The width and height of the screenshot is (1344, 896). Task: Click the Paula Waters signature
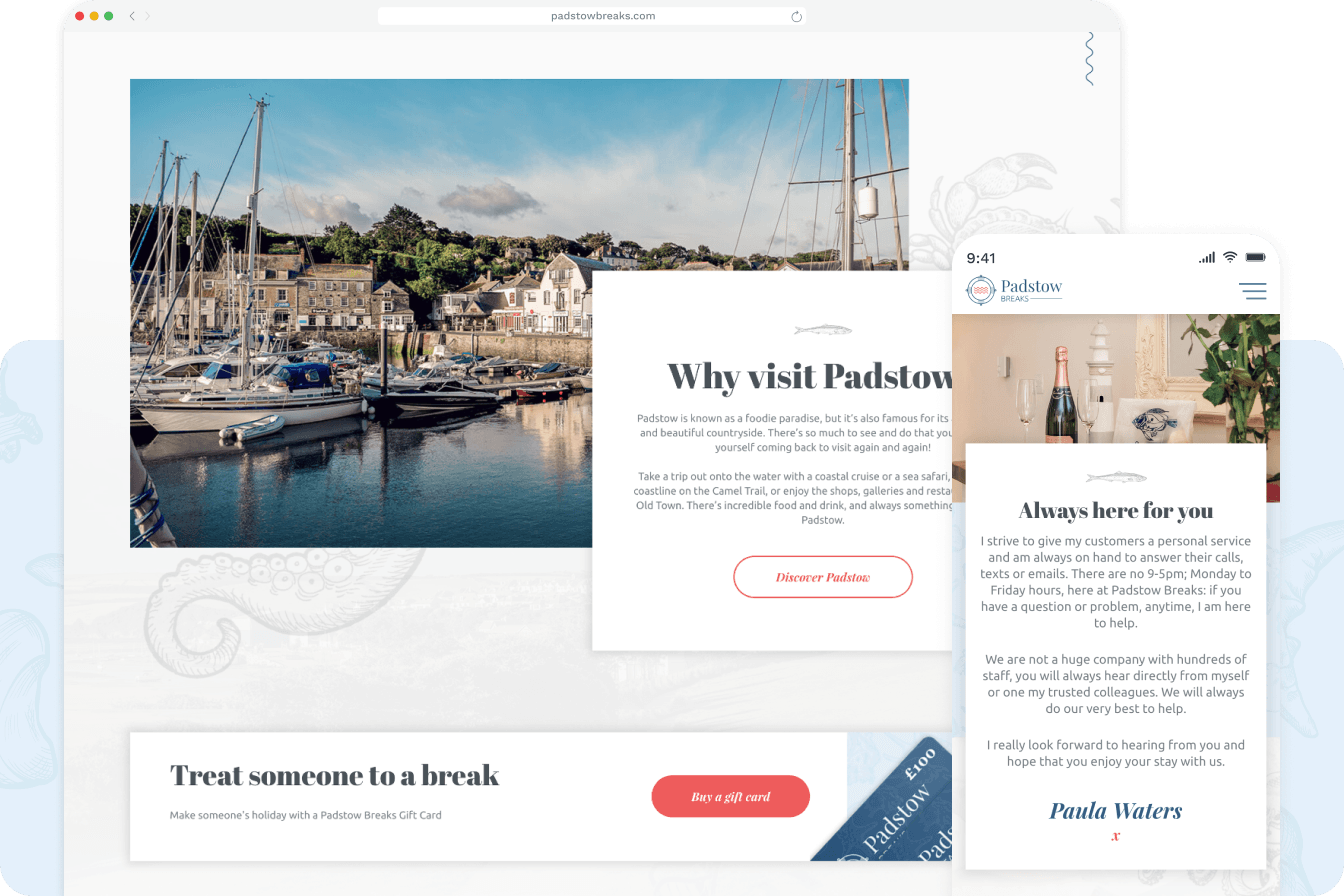point(1115,811)
